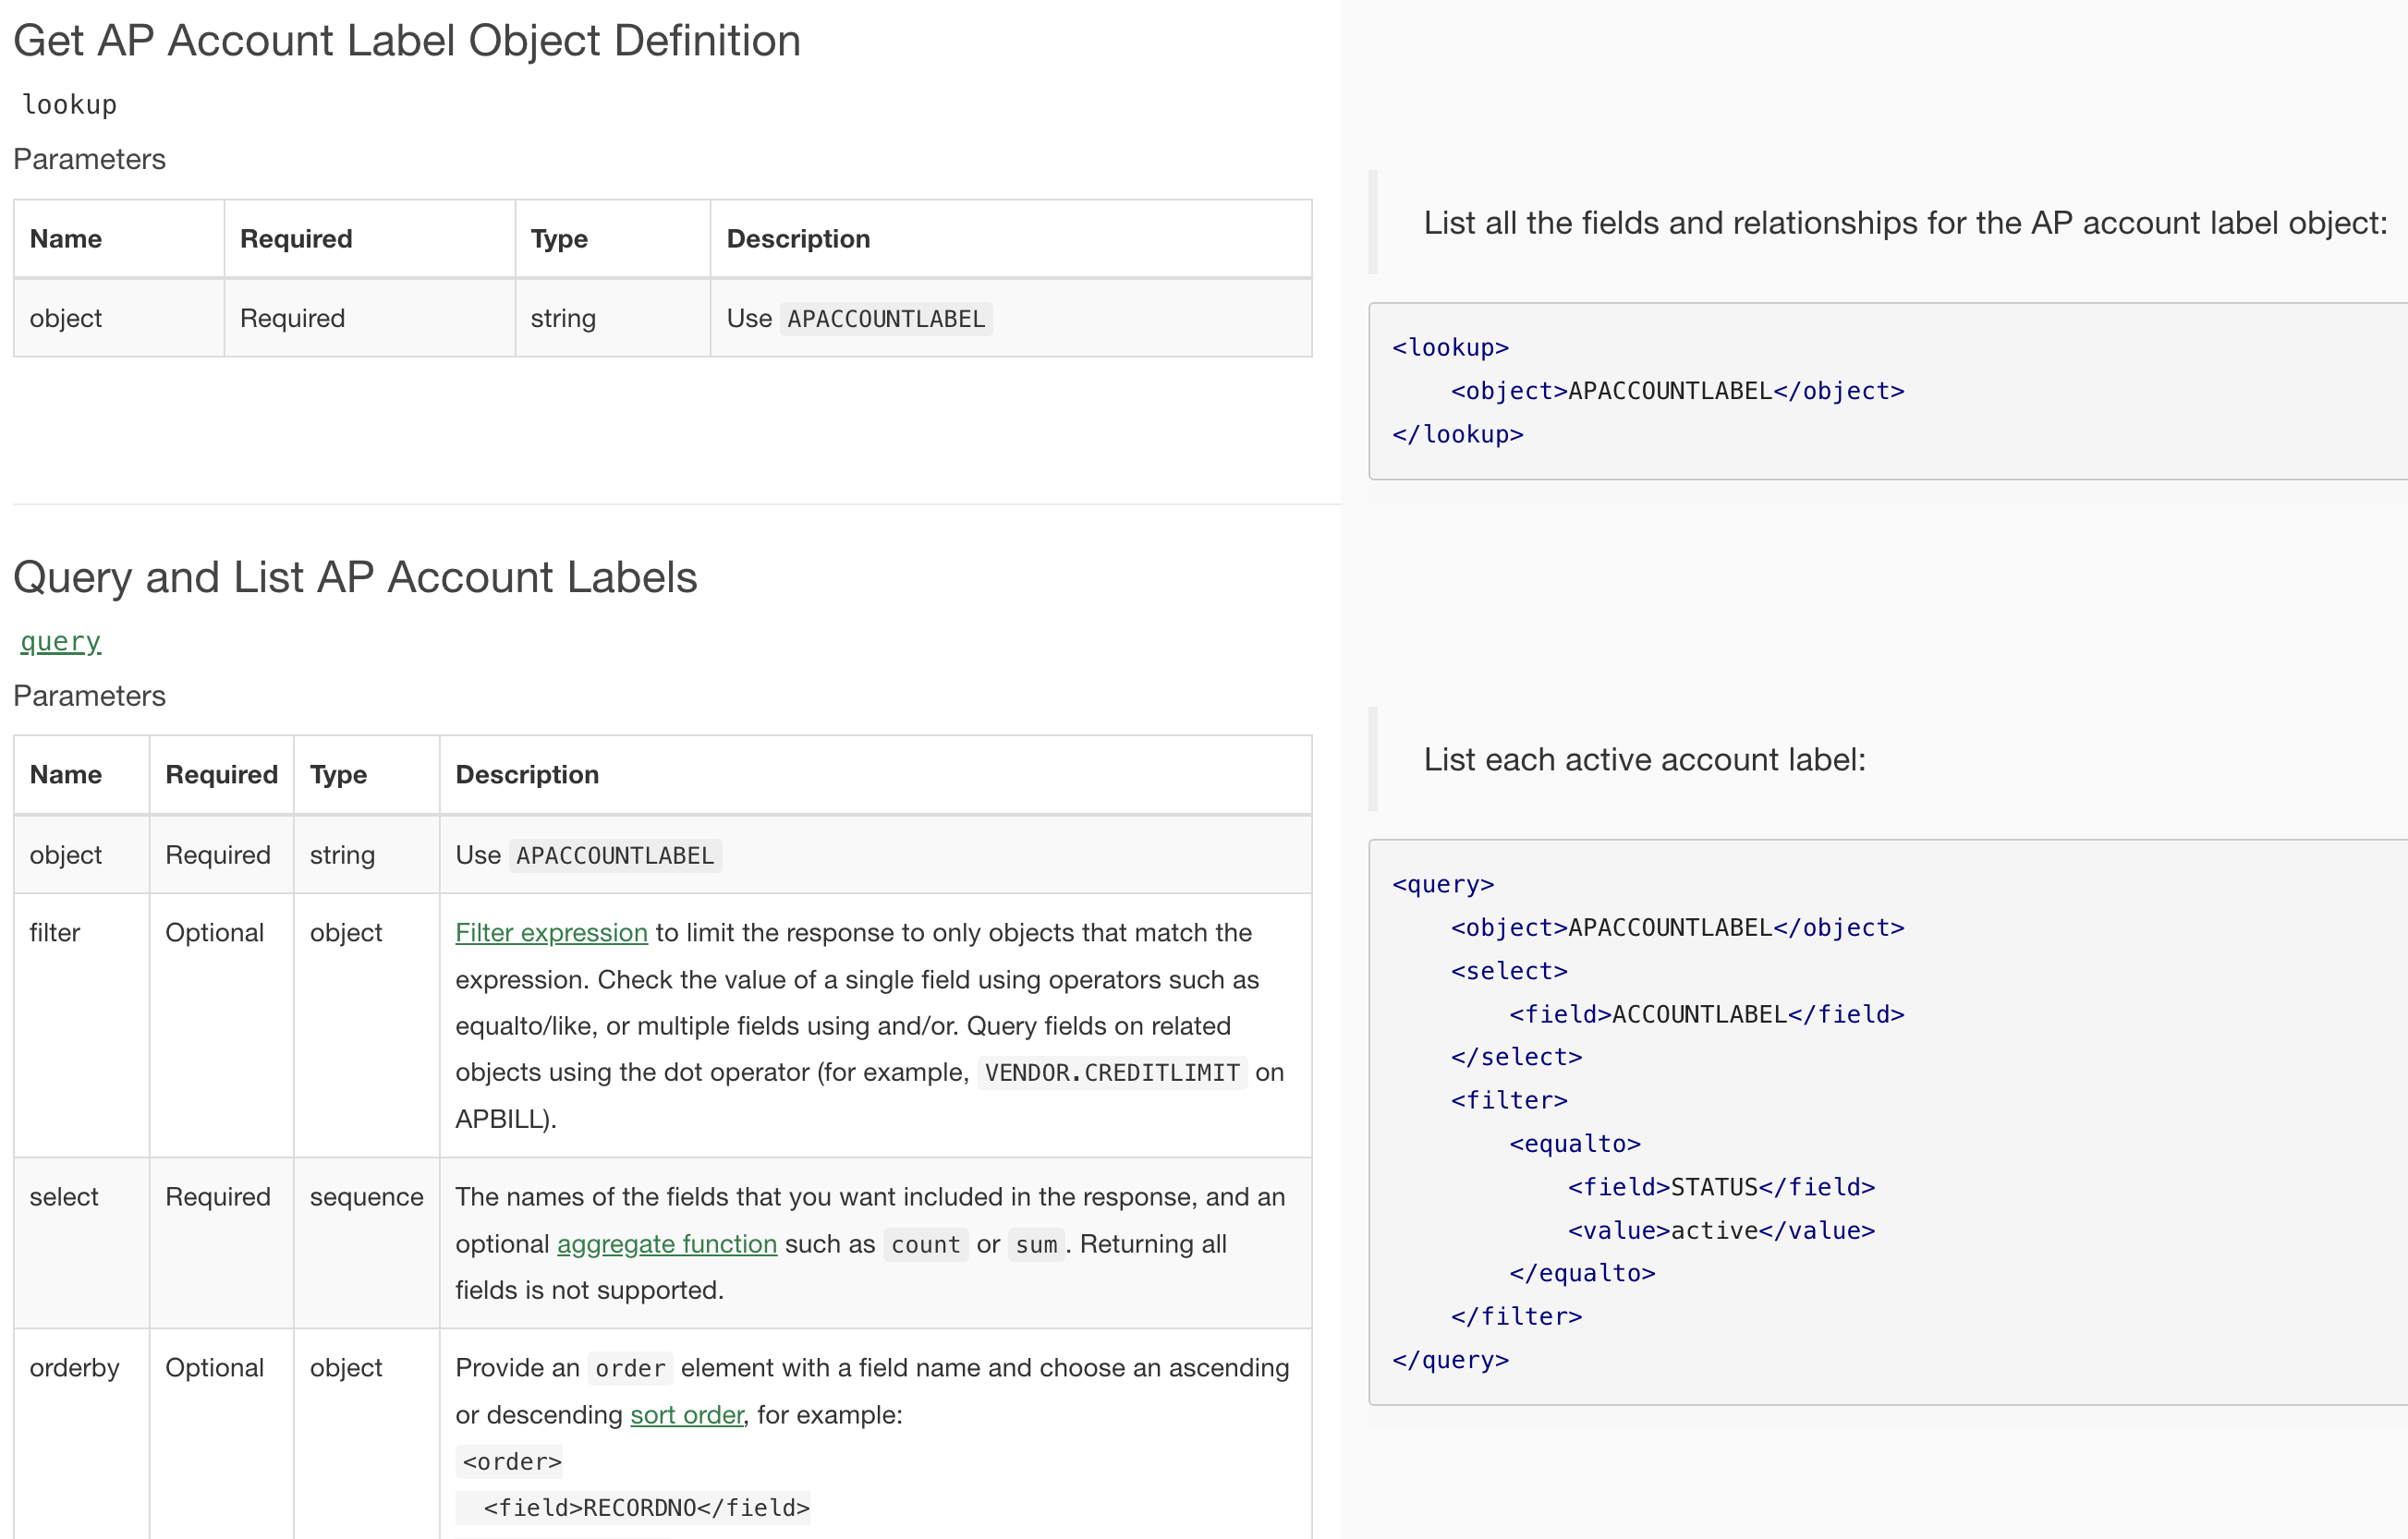Click the sort order link
This screenshot has height=1539, width=2408.
[x=686, y=1414]
